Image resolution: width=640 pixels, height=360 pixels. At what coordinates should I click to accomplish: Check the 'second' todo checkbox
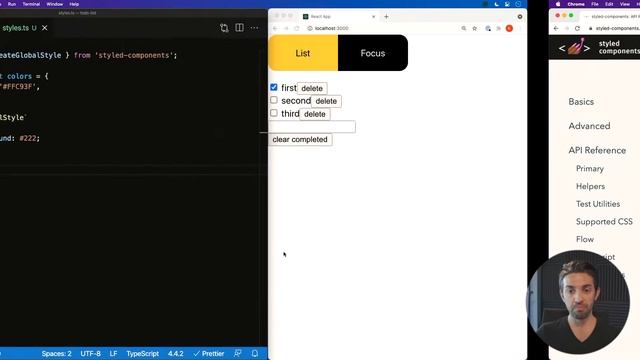coord(274,100)
